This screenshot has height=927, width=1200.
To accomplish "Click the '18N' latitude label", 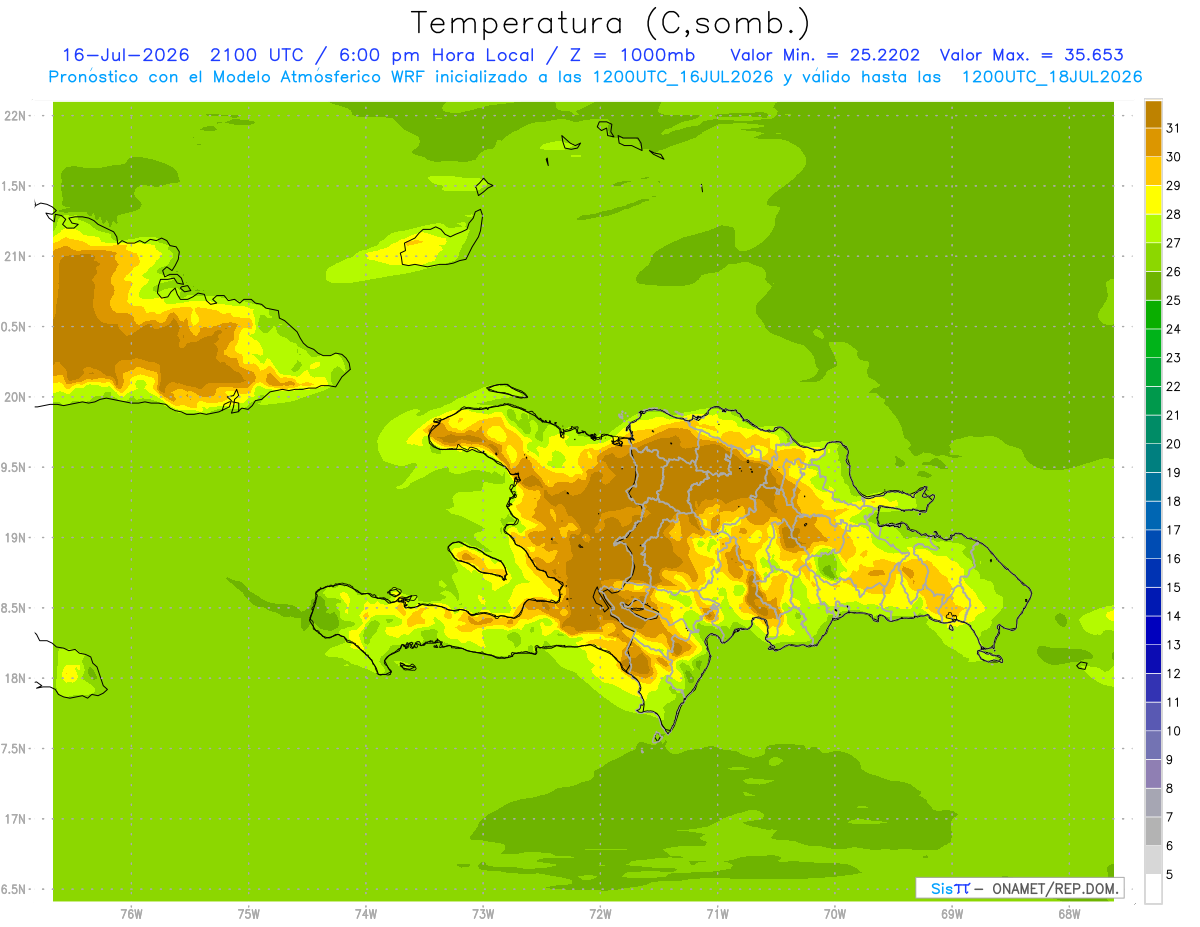I will tap(16, 679).
